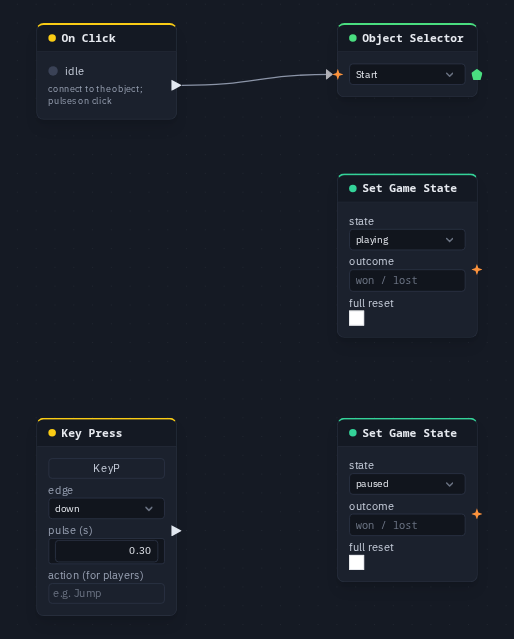Click the orange star port on the playing Set Game State node
Viewport: 514px width, 639px height.
[477, 269]
